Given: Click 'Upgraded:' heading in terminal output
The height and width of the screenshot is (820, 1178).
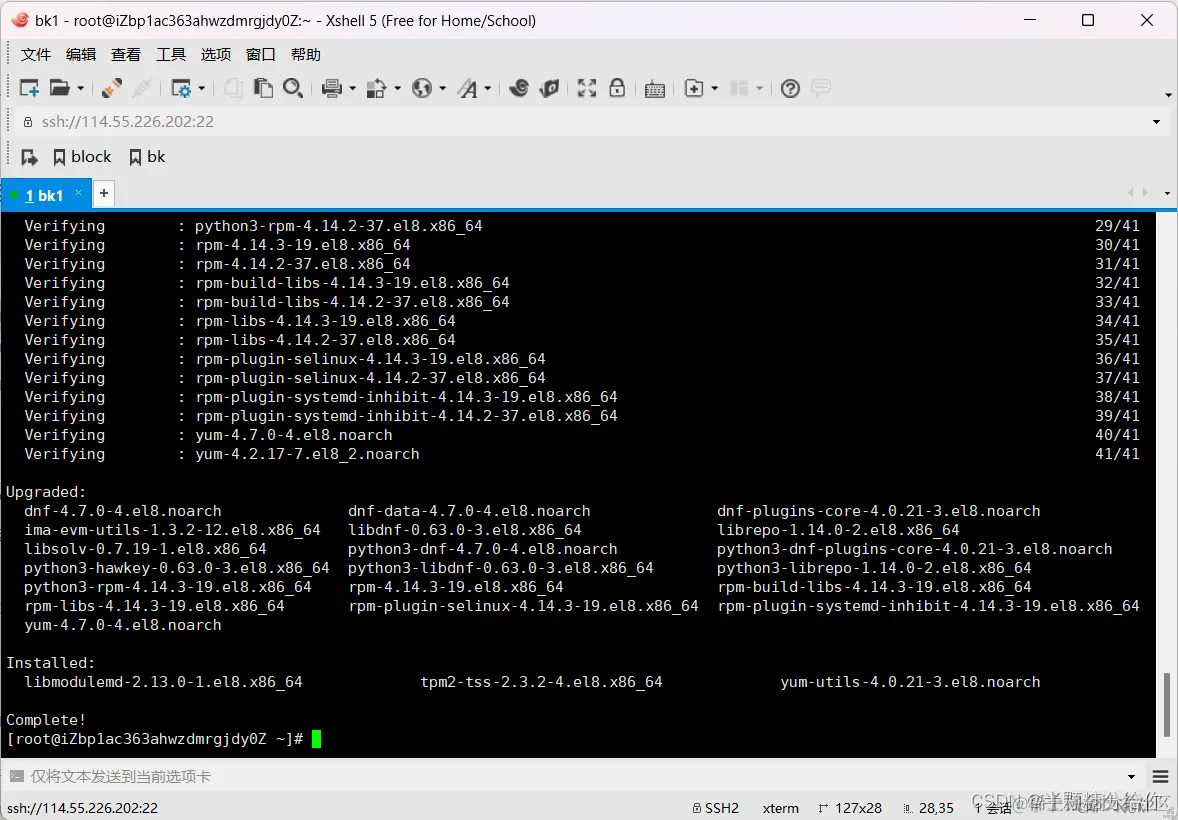Looking at the screenshot, I should [x=46, y=492].
